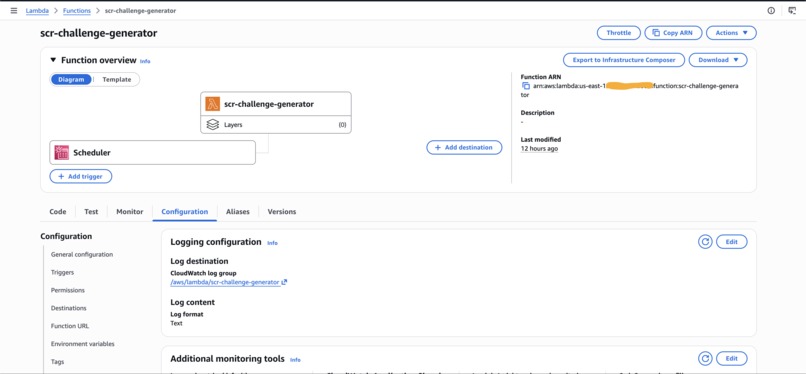Viewport: 806px width, 374px height.
Task: Copy the Function ARN using the copy icon
Action: click(x=526, y=86)
